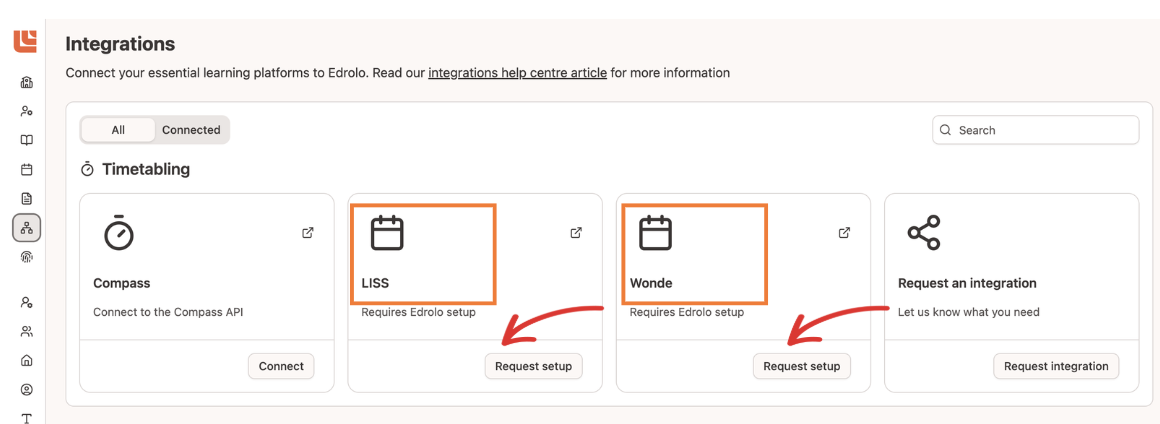The width and height of the screenshot is (1160, 424).
Task: Select the All filter tab
Action: point(118,130)
